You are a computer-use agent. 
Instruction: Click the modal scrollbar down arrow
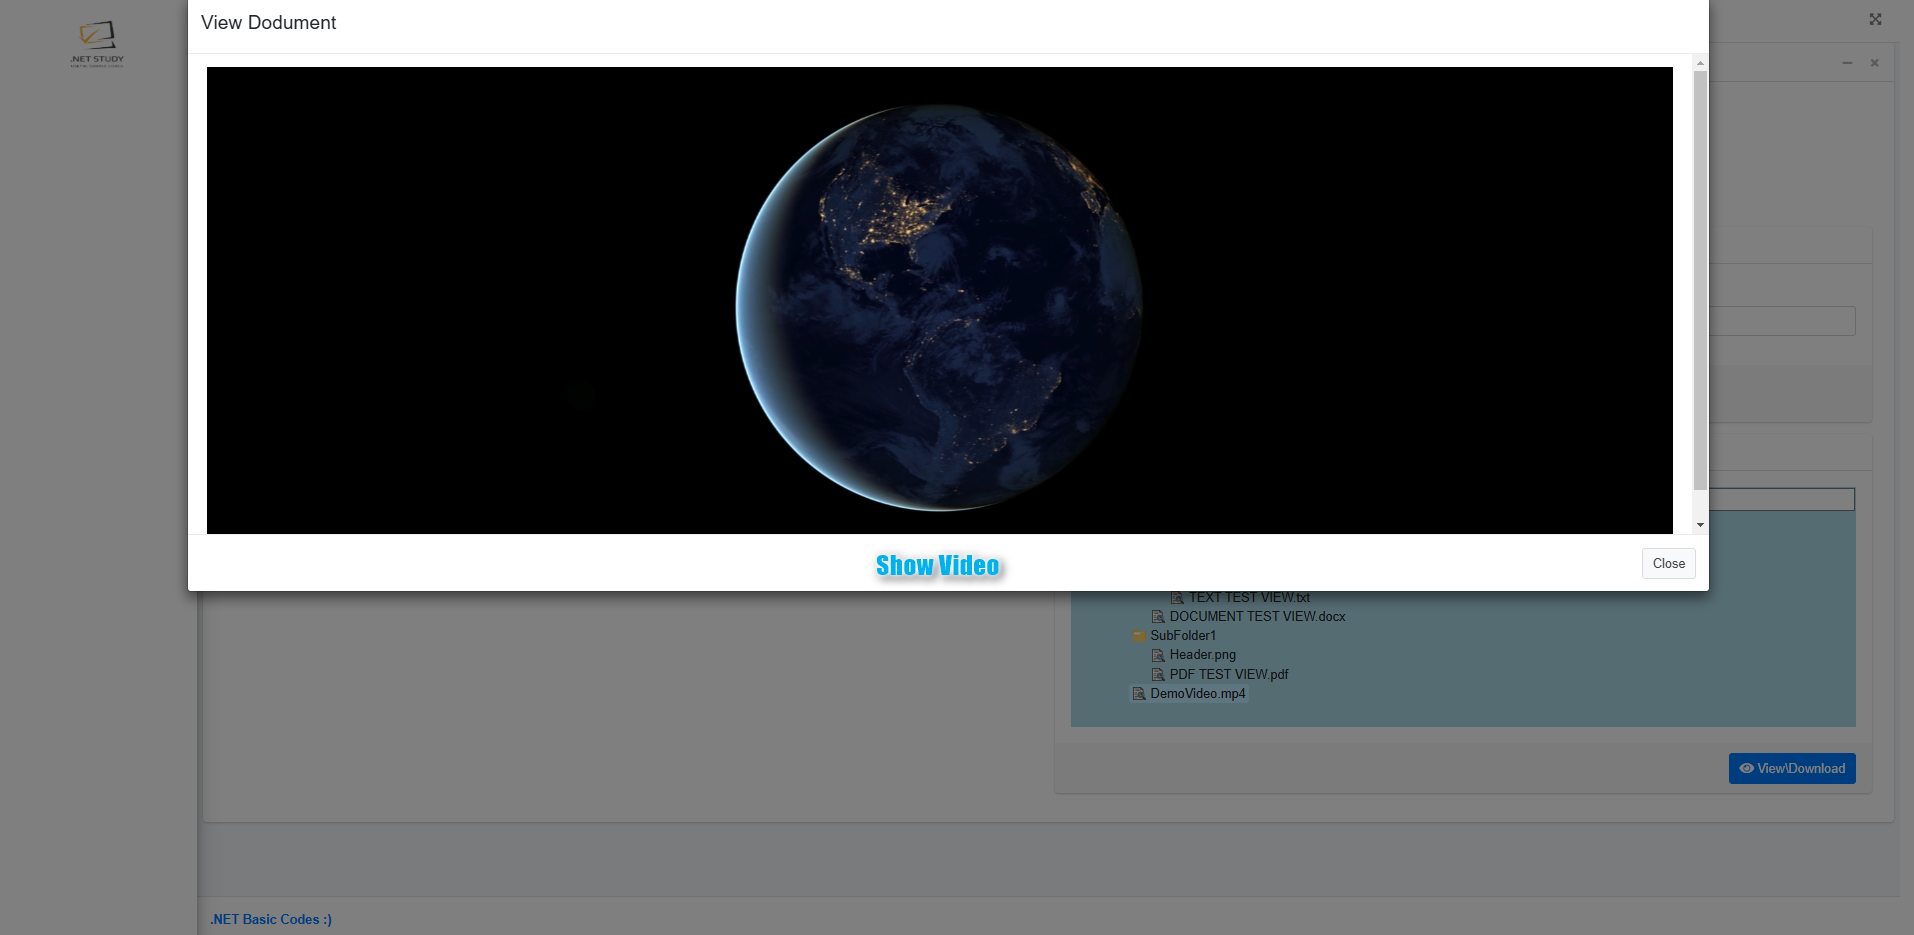click(x=1700, y=525)
